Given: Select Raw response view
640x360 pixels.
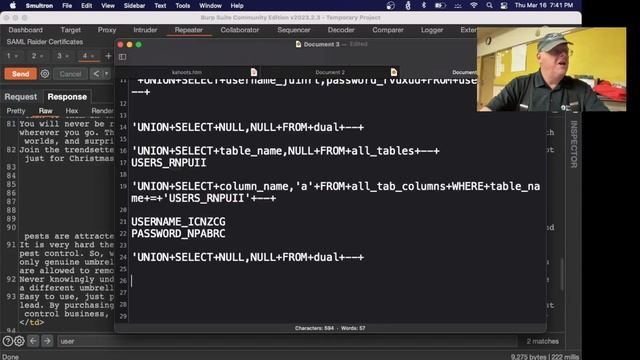Looking at the screenshot, I should tap(45, 111).
